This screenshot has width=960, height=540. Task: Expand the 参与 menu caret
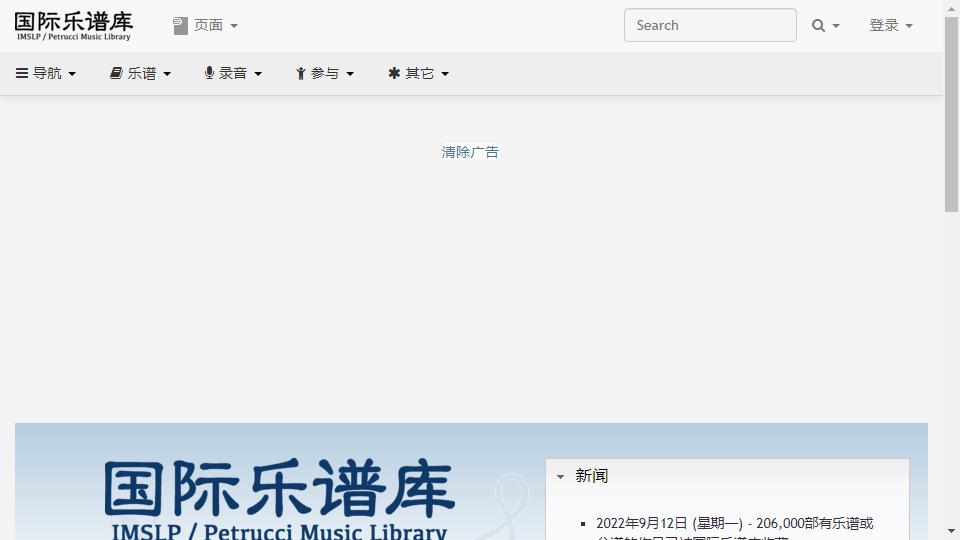350,74
